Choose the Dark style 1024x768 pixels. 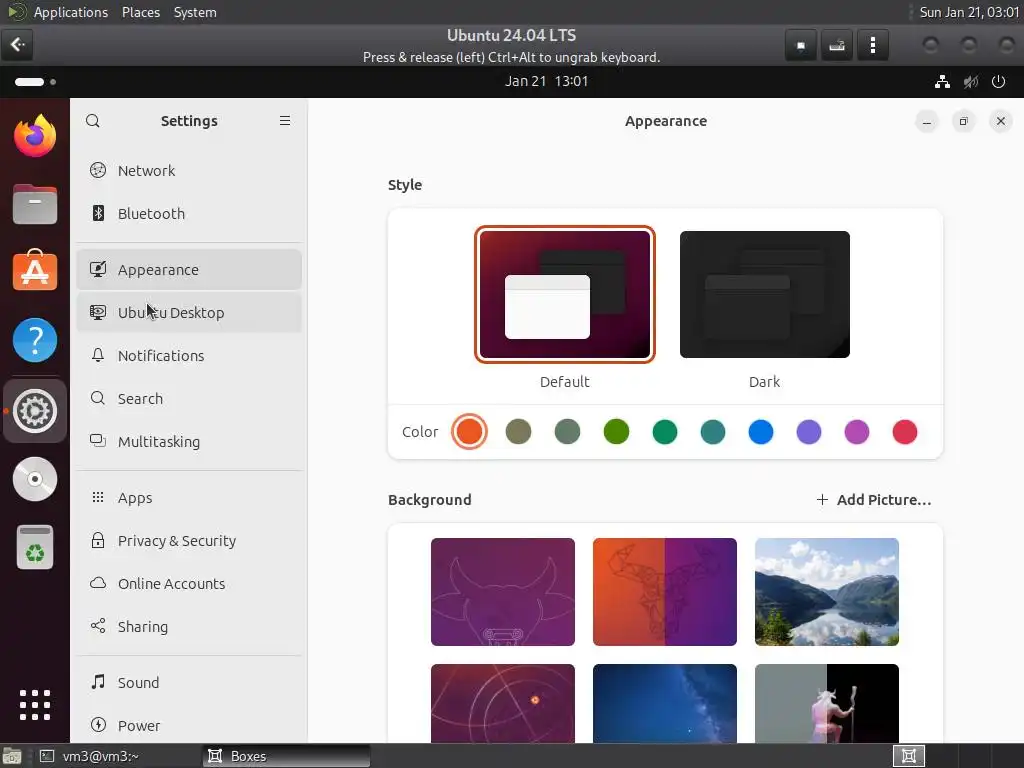(765, 295)
